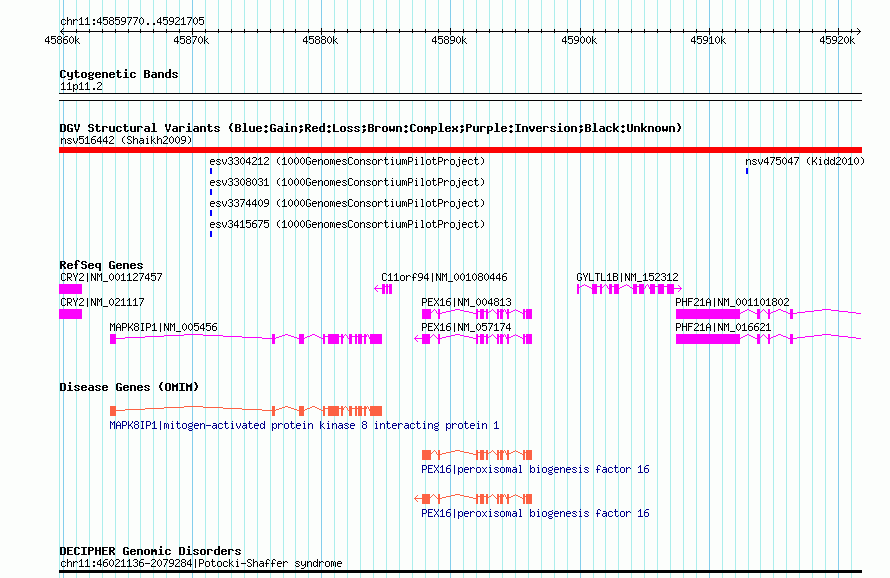
Task: Click the black Potocki-Shaffer syndrome region bar
Action: point(460,572)
